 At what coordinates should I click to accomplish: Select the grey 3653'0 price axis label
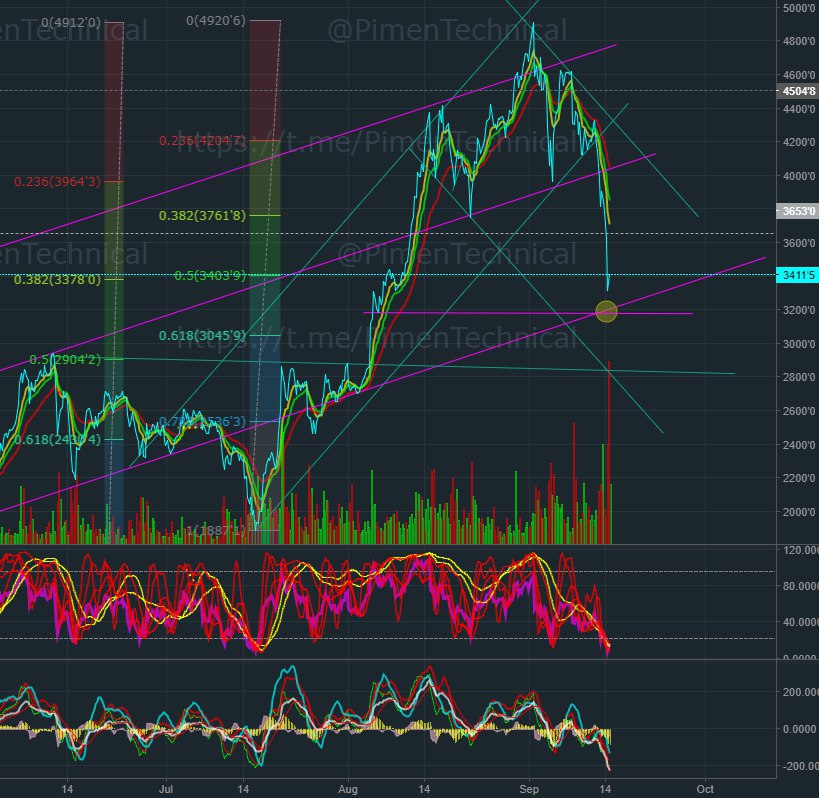point(798,211)
